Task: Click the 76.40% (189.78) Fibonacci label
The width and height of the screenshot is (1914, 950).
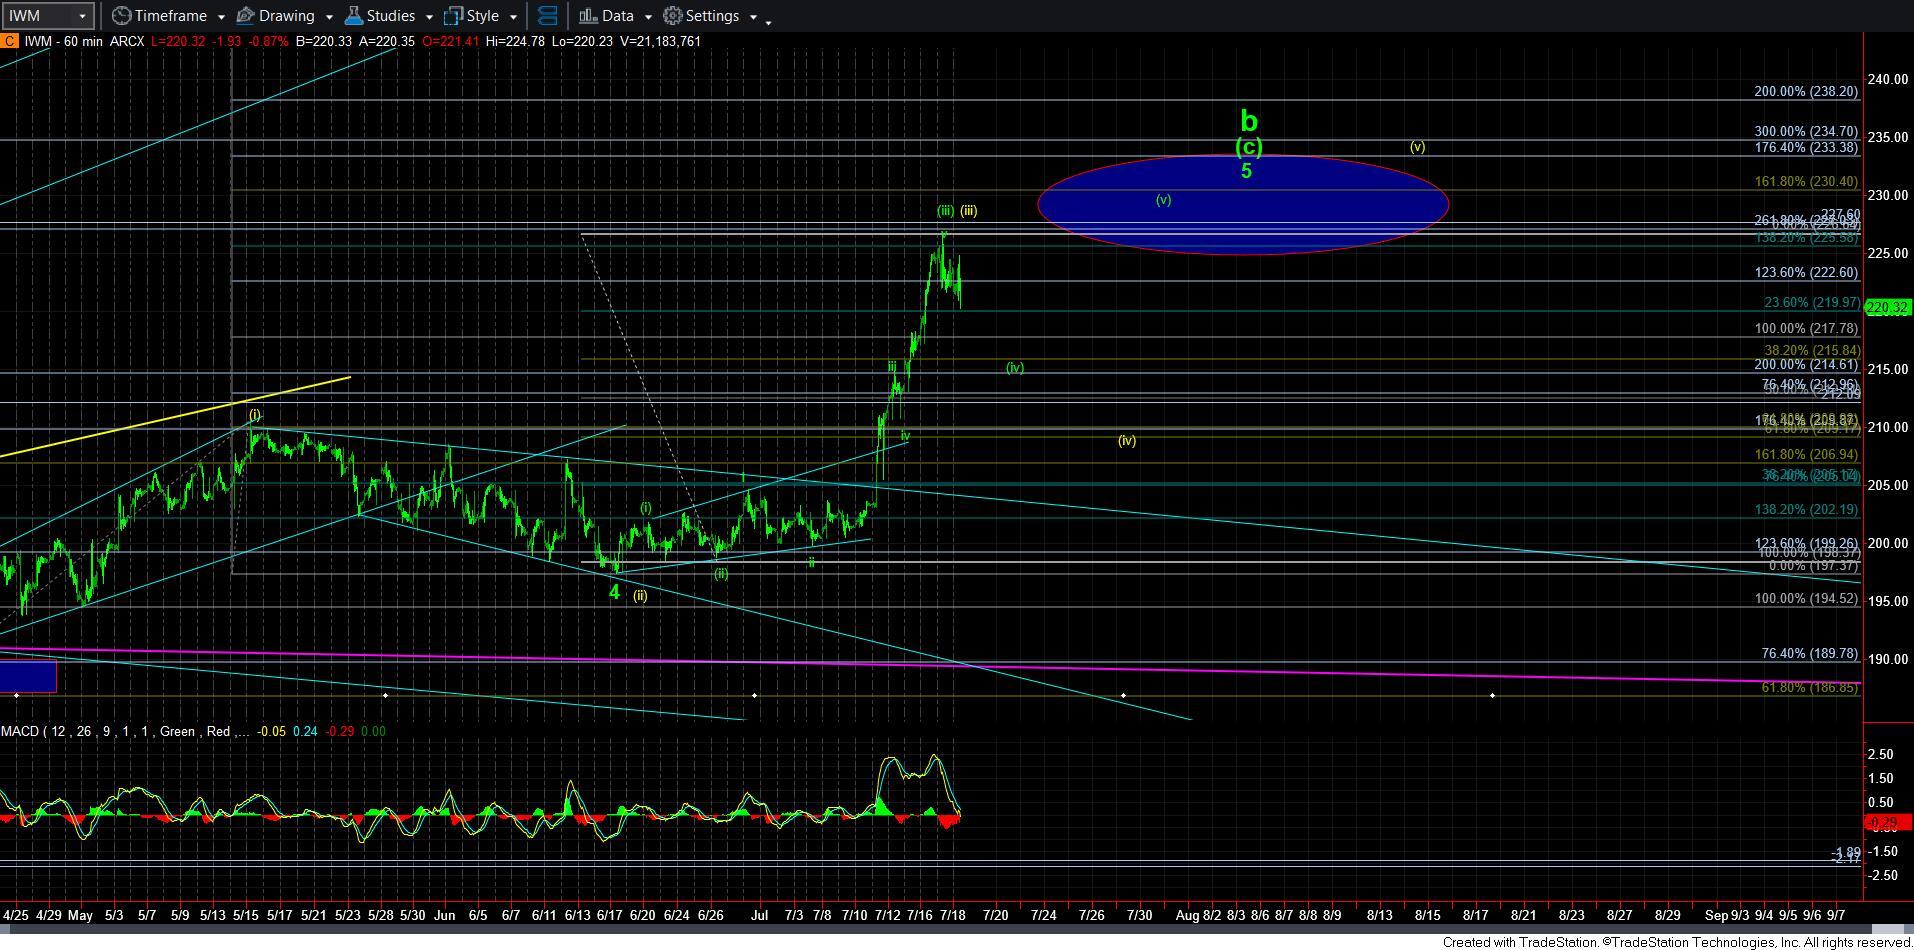Action: click(1811, 653)
